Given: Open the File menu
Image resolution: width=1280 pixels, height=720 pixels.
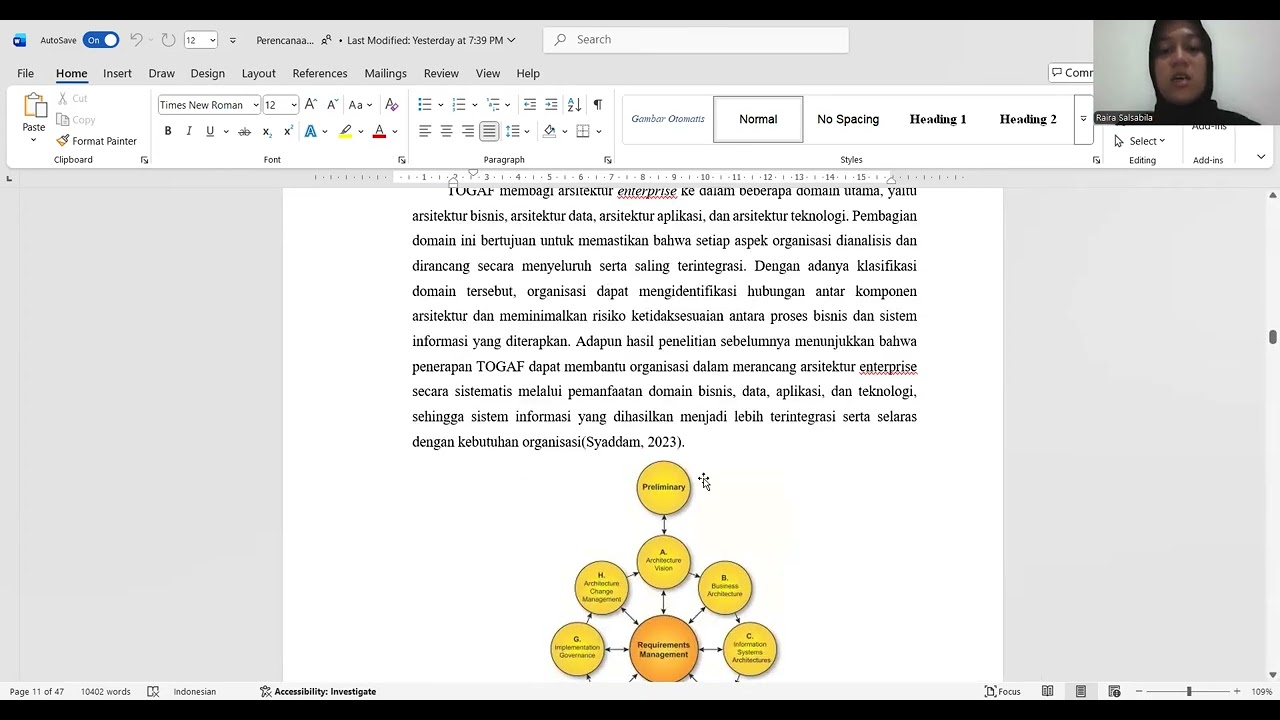Looking at the screenshot, I should (x=25, y=73).
